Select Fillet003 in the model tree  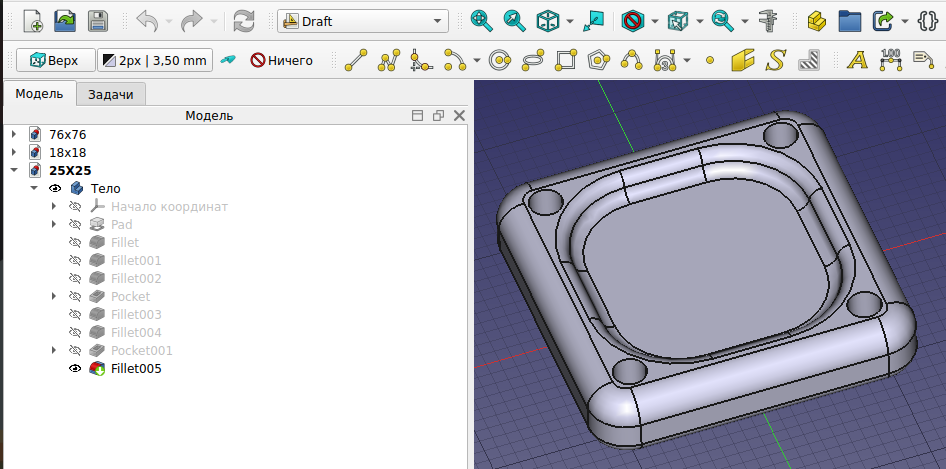tap(136, 314)
